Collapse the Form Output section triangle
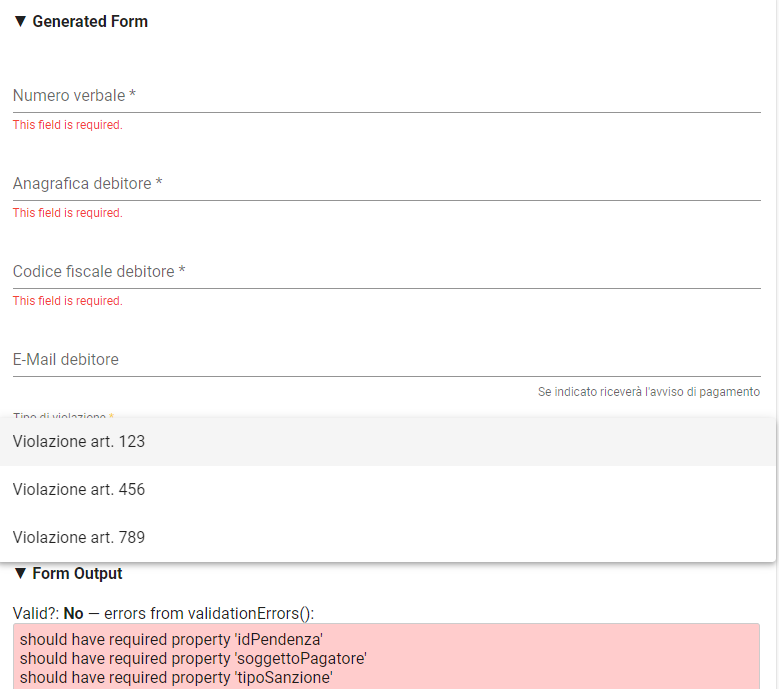The height and width of the screenshot is (689, 779). click(x=20, y=573)
